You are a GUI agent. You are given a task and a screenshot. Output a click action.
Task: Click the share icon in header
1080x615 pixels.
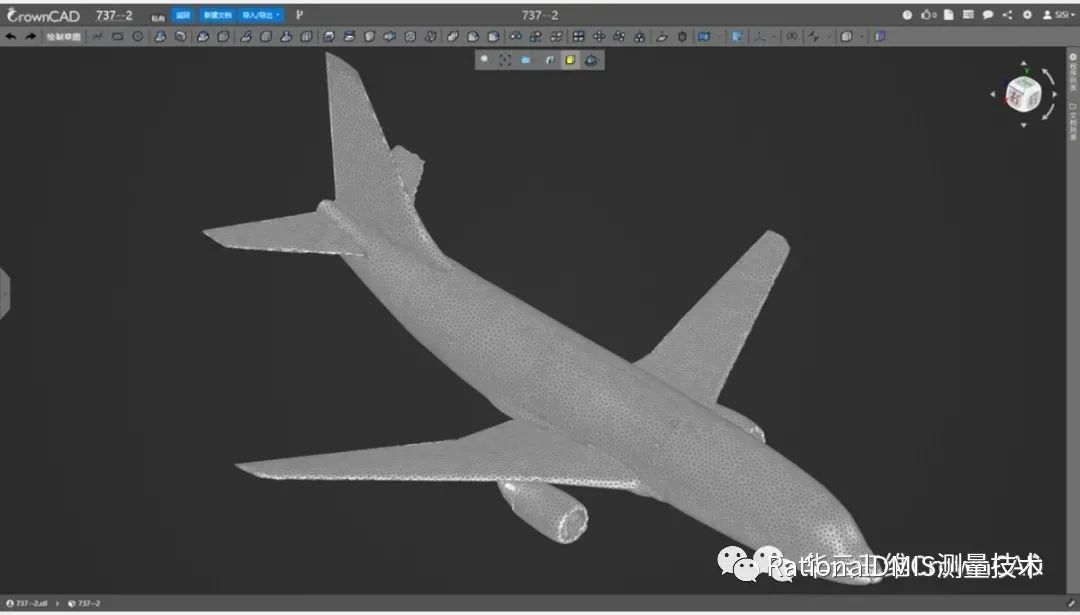point(1007,15)
